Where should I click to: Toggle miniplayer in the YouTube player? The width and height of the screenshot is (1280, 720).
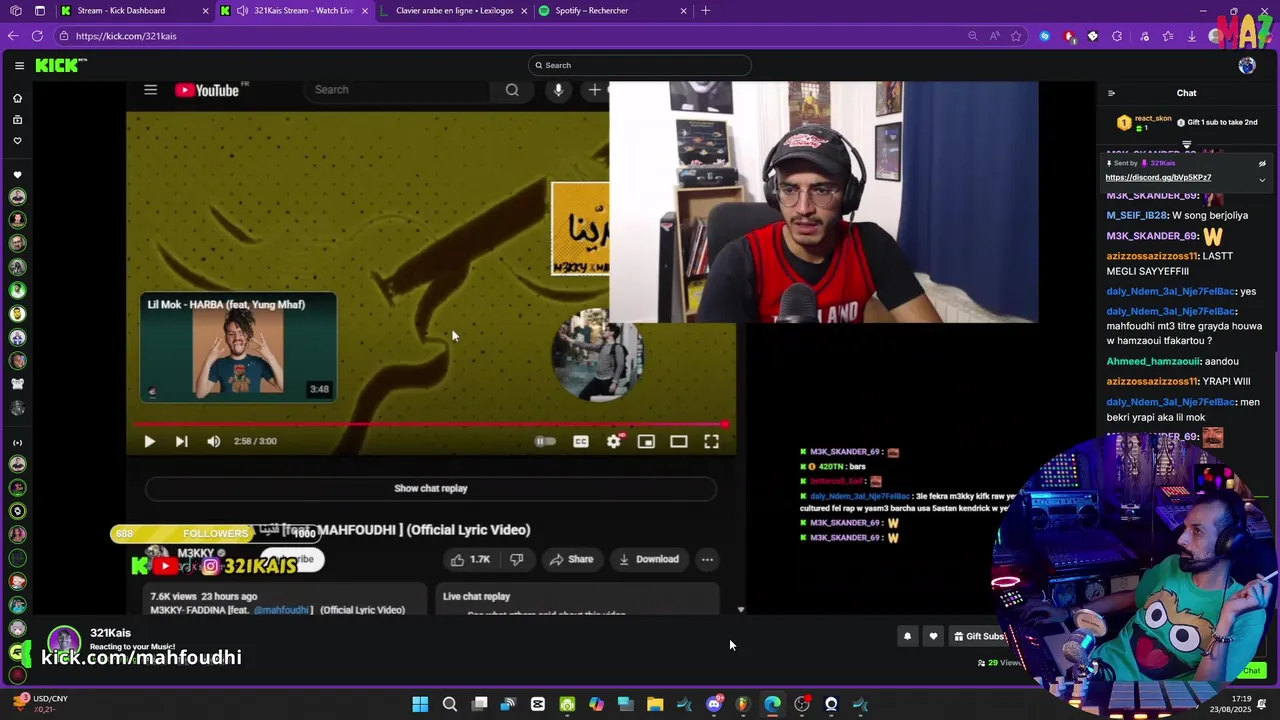tap(646, 441)
